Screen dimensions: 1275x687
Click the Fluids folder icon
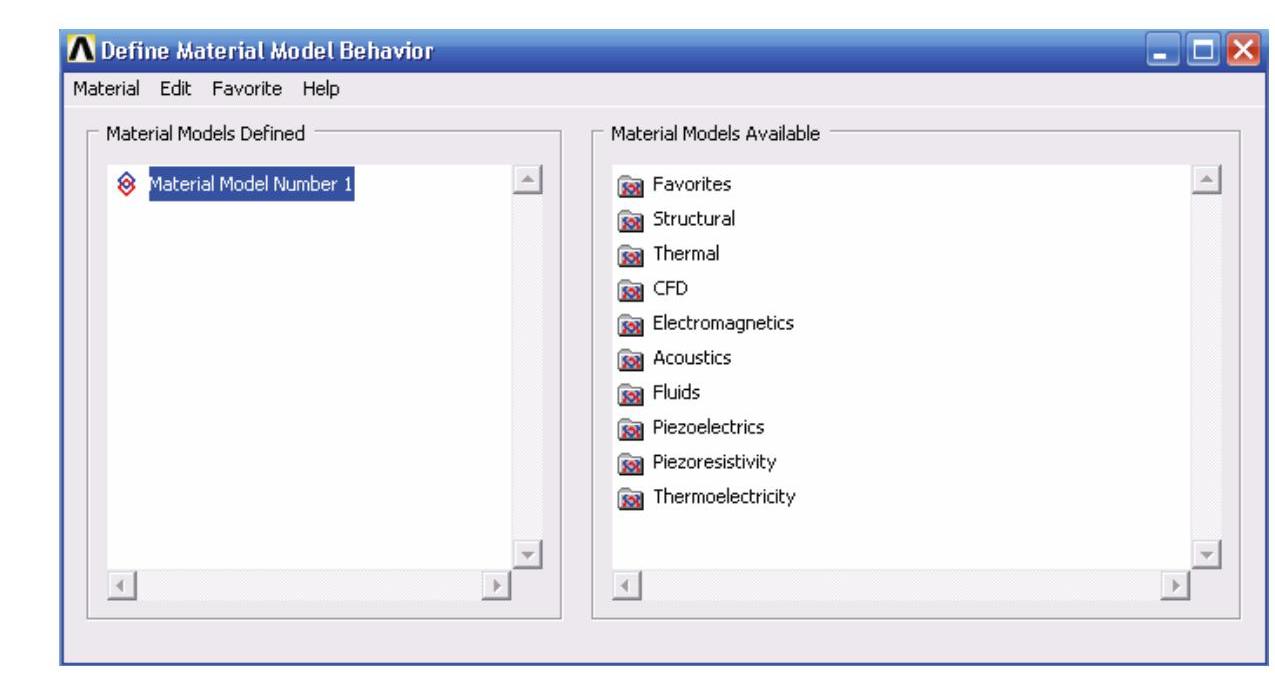(x=631, y=393)
